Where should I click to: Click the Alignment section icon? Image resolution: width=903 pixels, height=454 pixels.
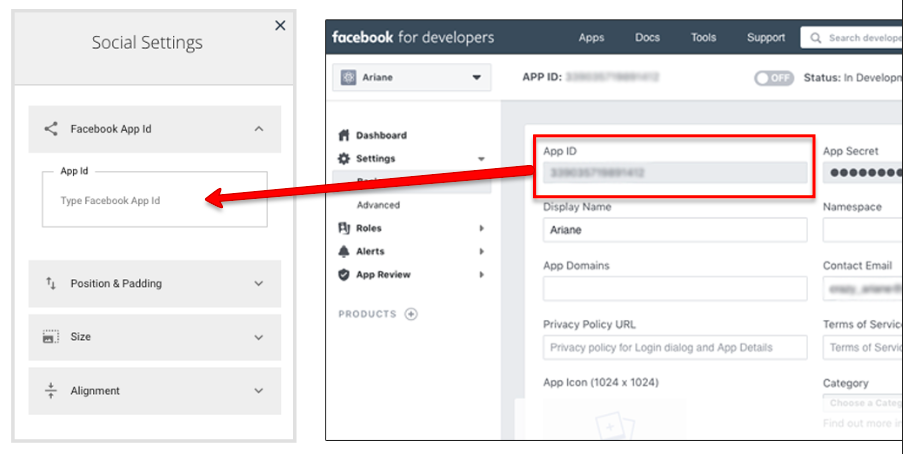point(51,390)
